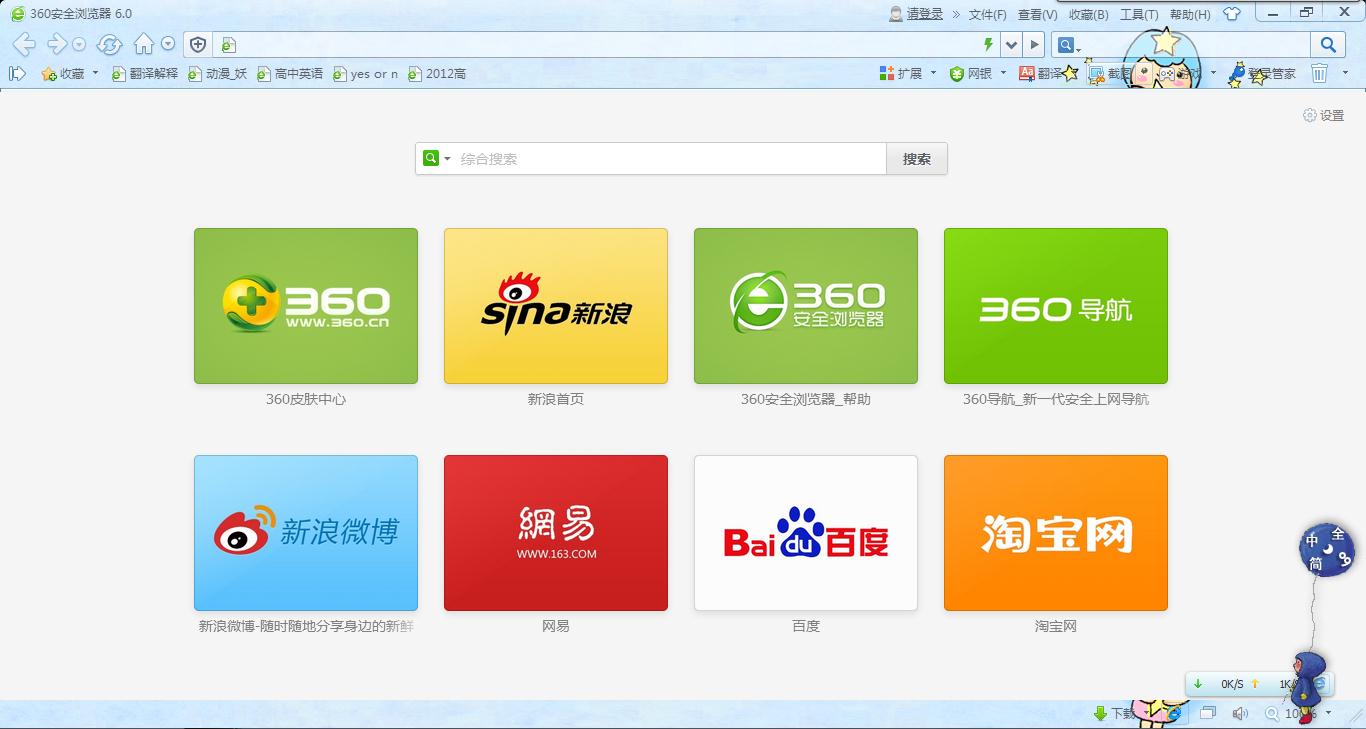1366x729 pixels.
Task: Click 请登录 login link
Action: click(x=925, y=14)
